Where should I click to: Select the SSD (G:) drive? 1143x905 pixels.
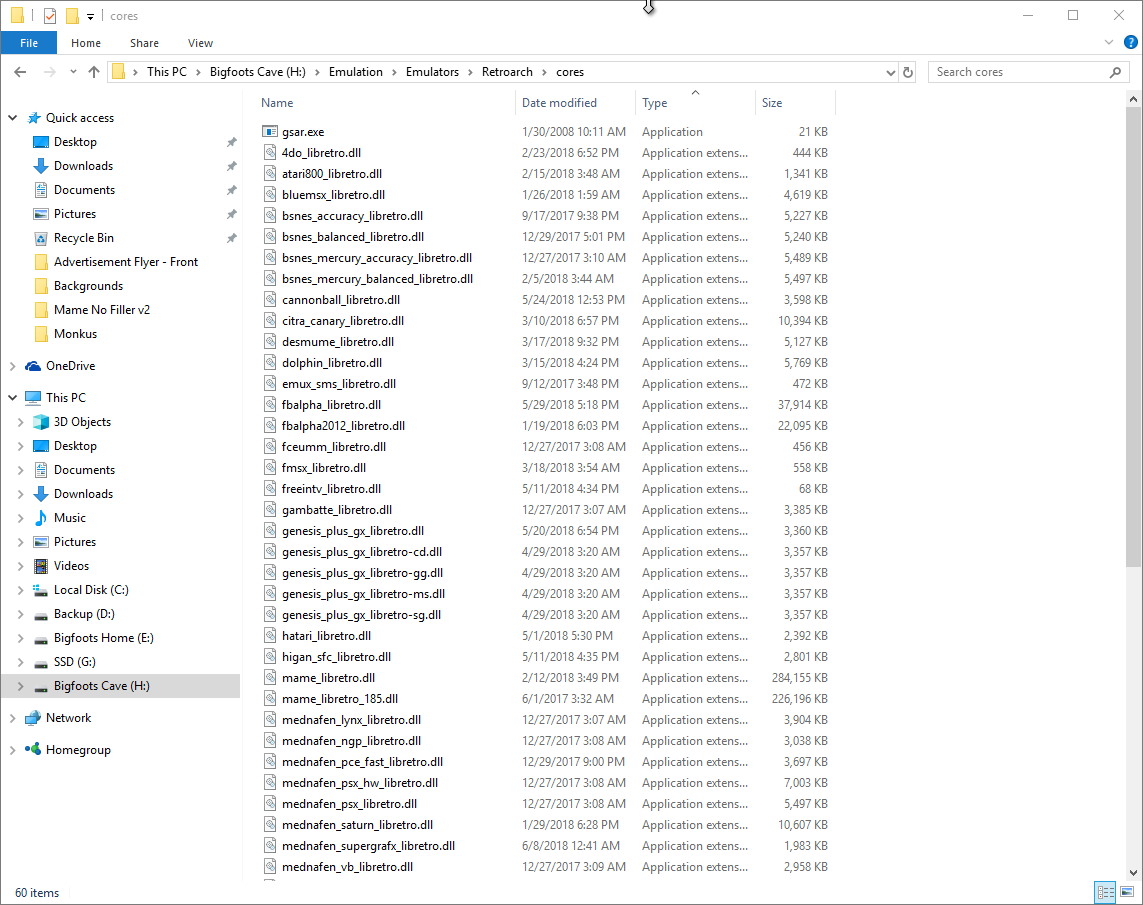click(x=74, y=662)
